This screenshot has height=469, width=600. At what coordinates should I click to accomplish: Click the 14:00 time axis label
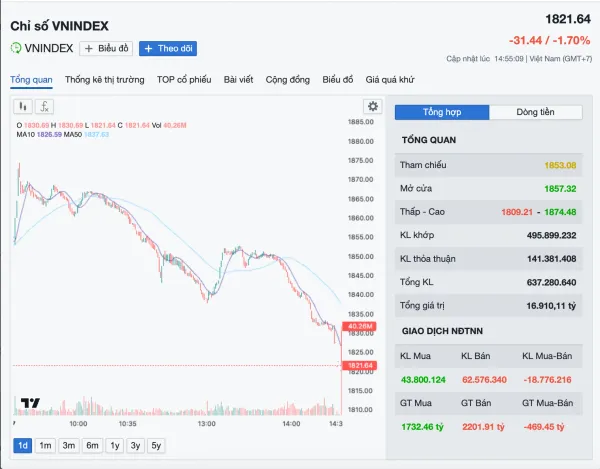pos(291,424)
